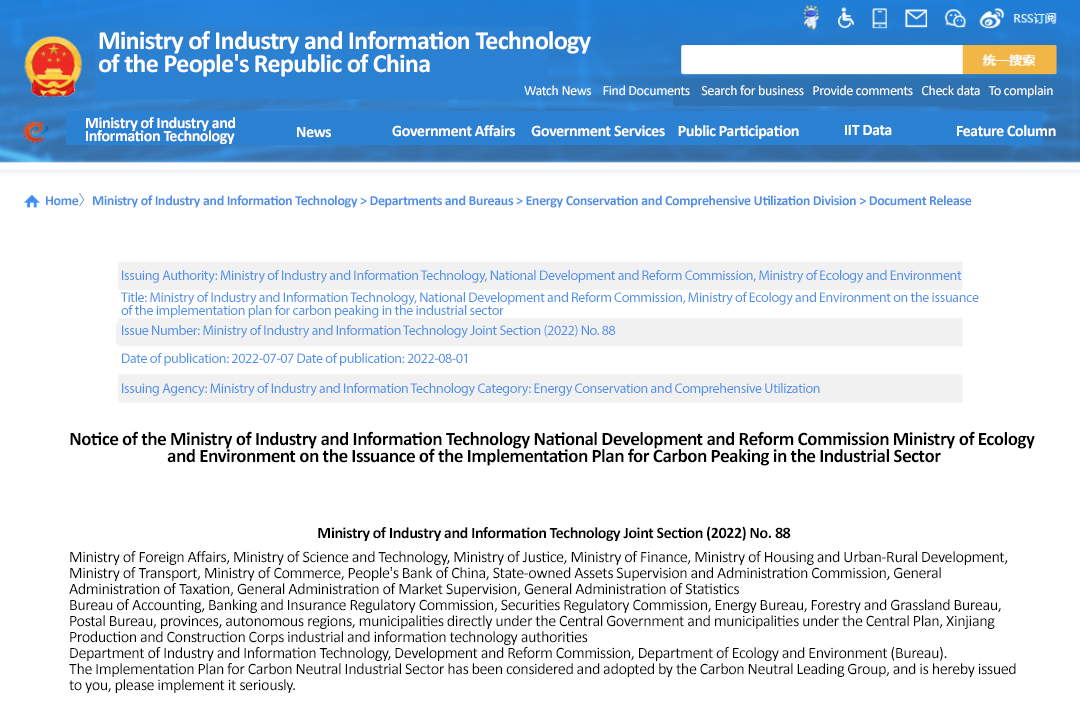The height and width of the screenshot is (716, 1080).
Task: Open the WeChat icon in header
Action: pos(955,19)
